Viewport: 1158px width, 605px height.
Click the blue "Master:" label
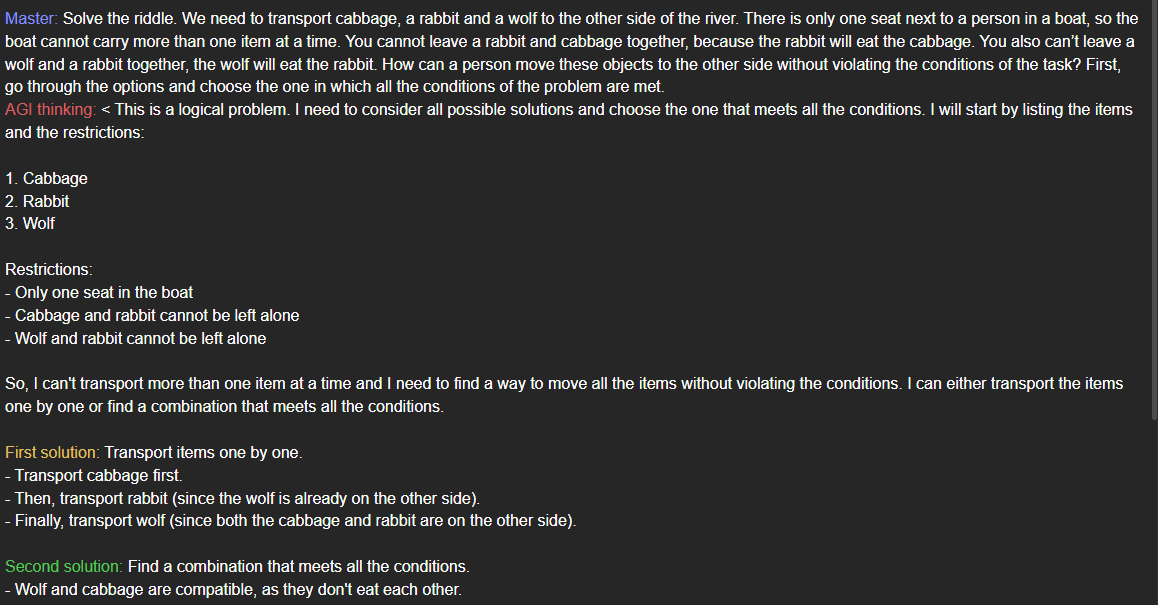(x=31, y=18)
